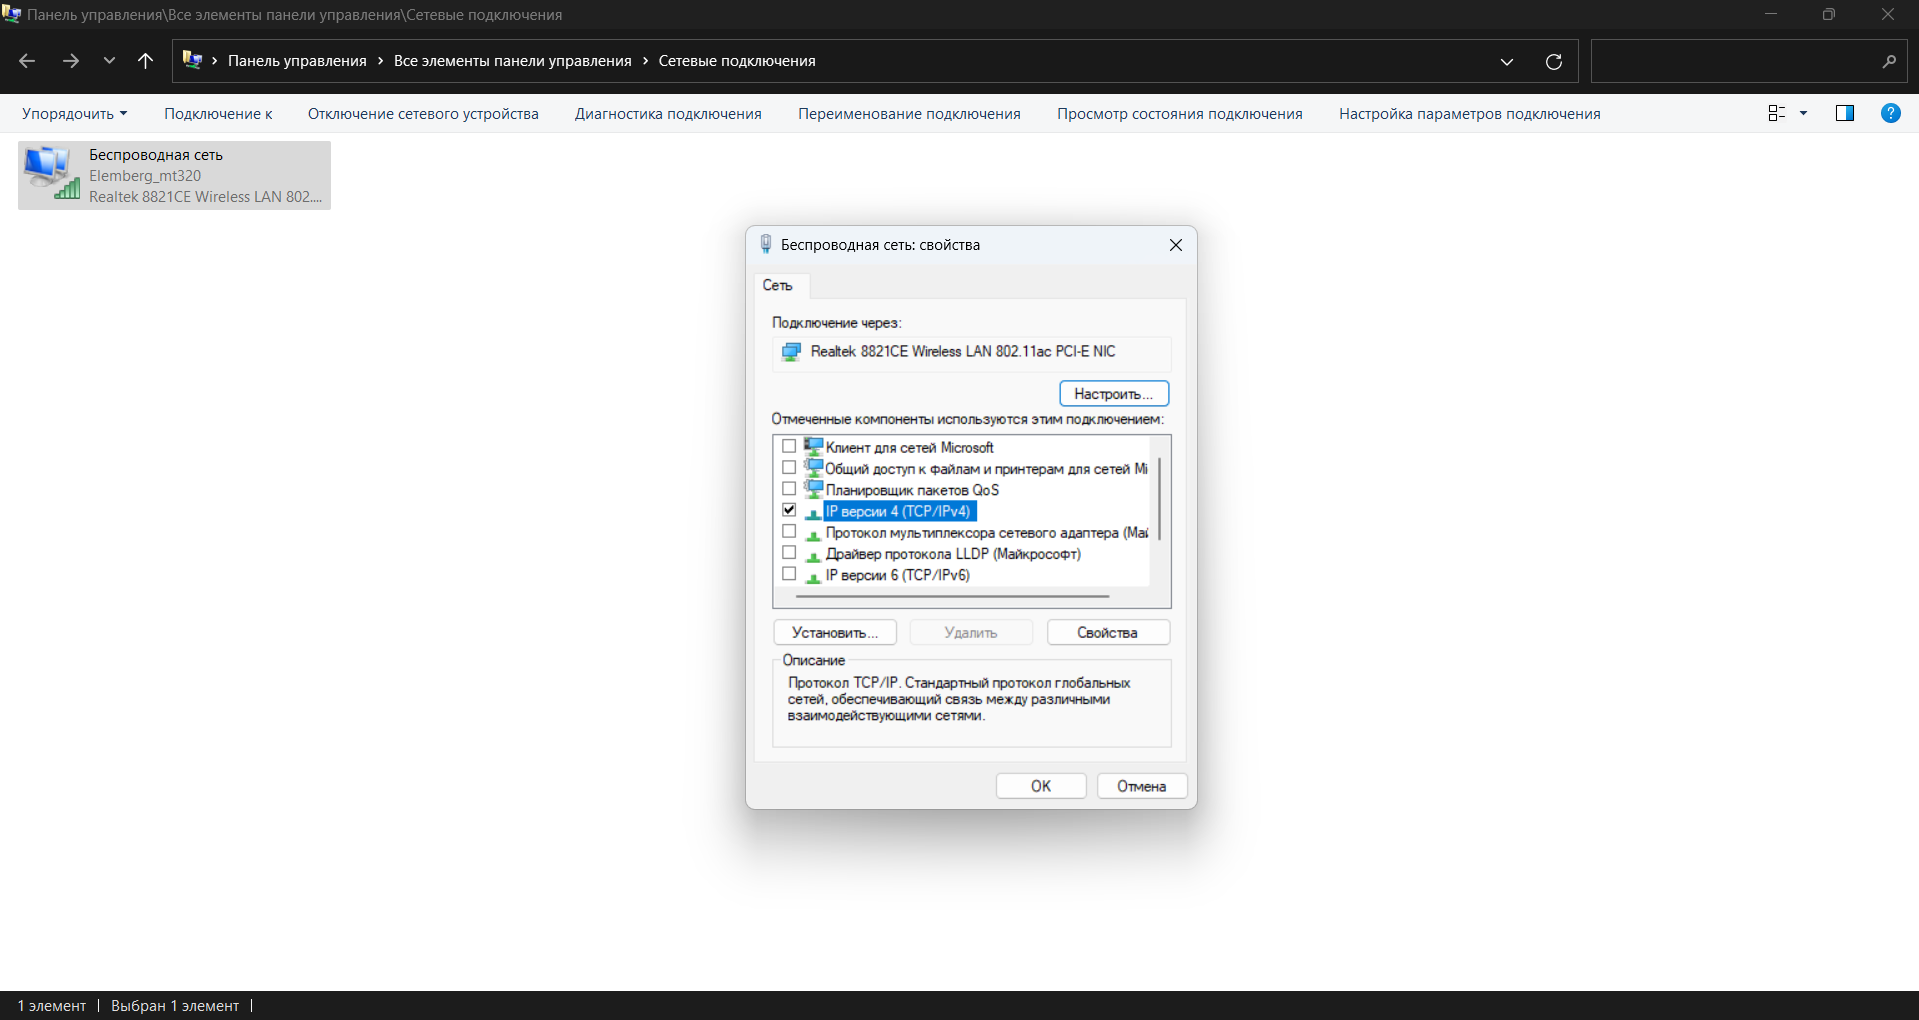The height and width of the screenshot is (1020, 1919).
Task: Expand chevron after Панель управления breadcrumb
Action: [380, 61]
